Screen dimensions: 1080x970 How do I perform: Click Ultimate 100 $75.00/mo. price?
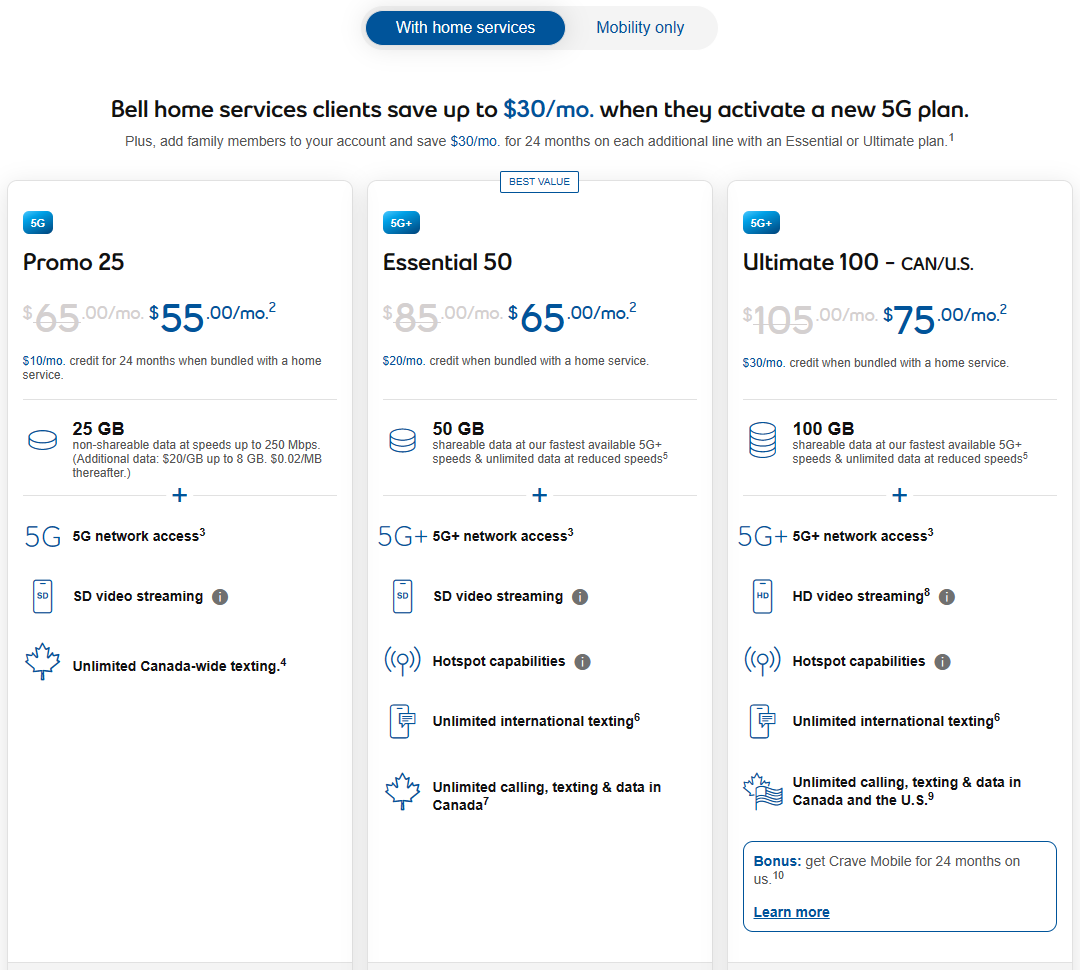point(944,319)
